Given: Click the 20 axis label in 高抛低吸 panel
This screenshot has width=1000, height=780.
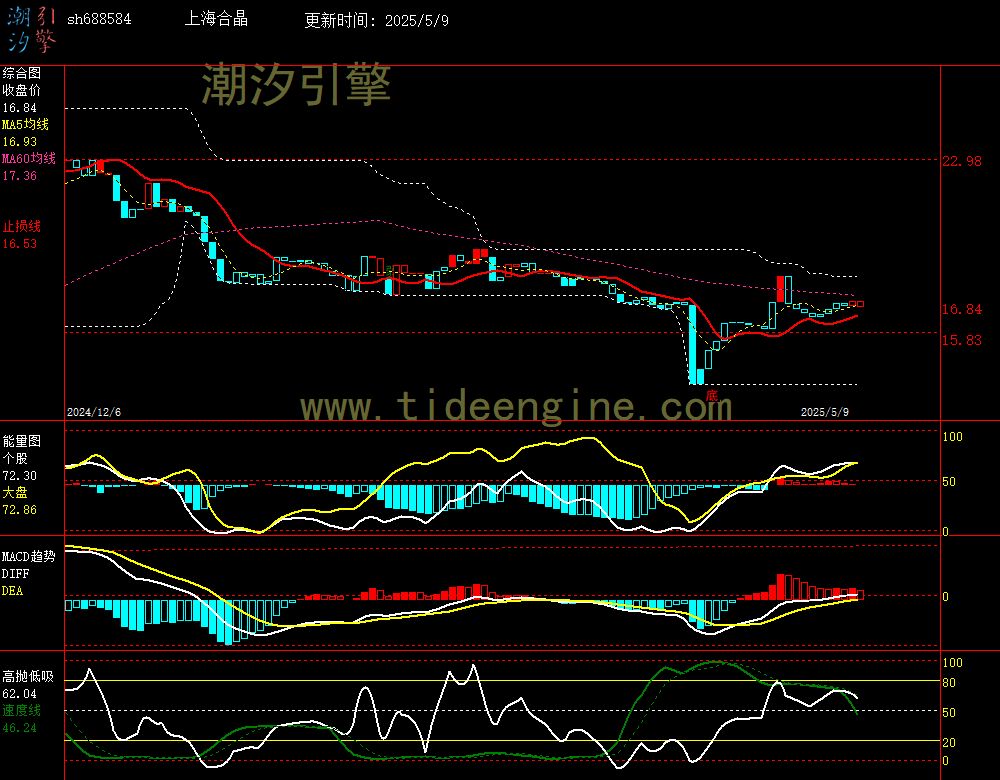Looking at the screenshot, I should (949, 743).
